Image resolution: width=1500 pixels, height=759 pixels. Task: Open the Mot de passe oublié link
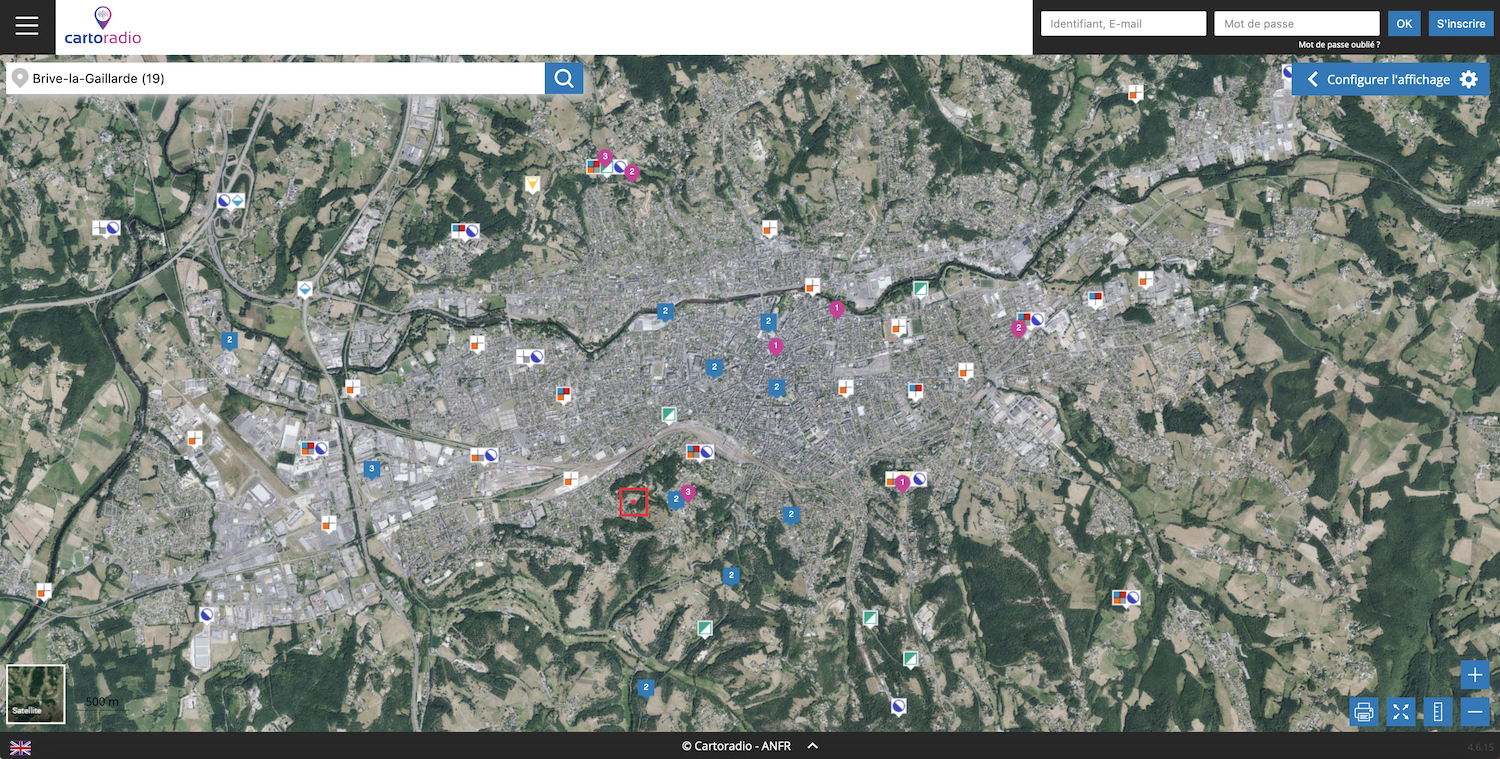[1338, 45]
